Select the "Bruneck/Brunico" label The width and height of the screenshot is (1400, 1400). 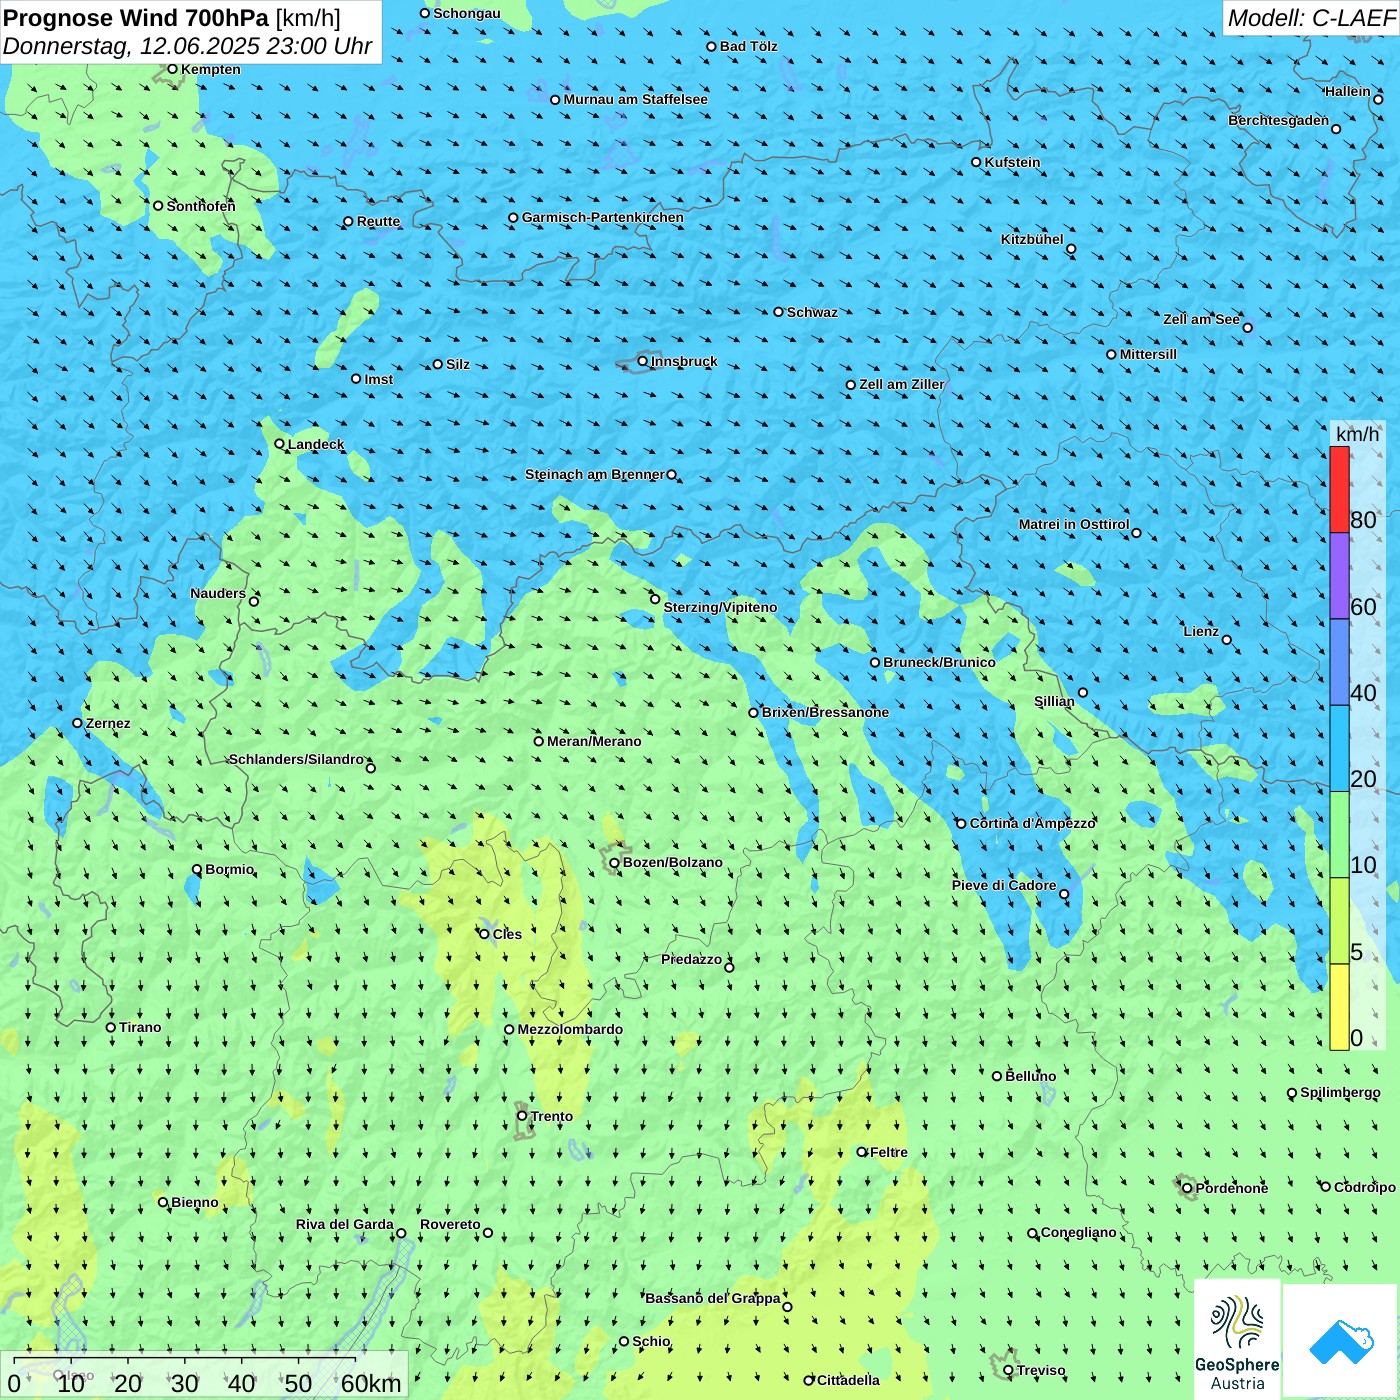[939, 662]
